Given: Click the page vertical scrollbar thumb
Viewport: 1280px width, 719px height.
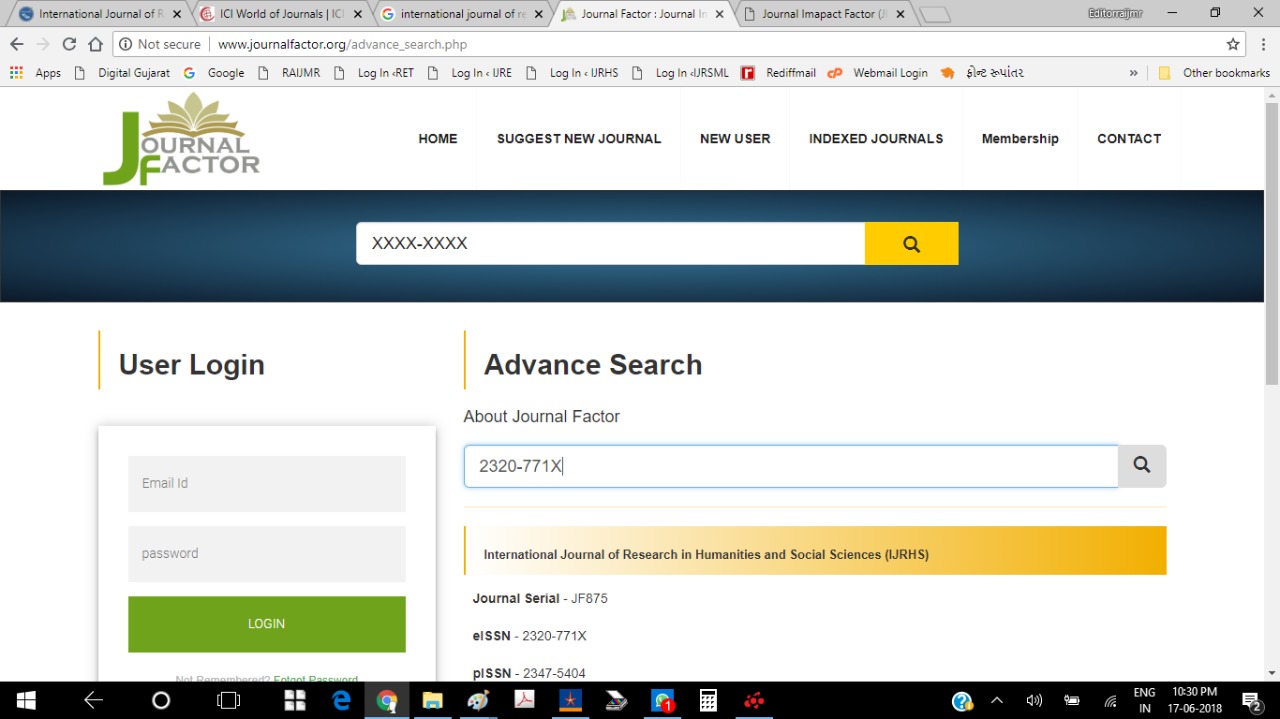Looking at the screenshot, I should tap(1271, 243).
